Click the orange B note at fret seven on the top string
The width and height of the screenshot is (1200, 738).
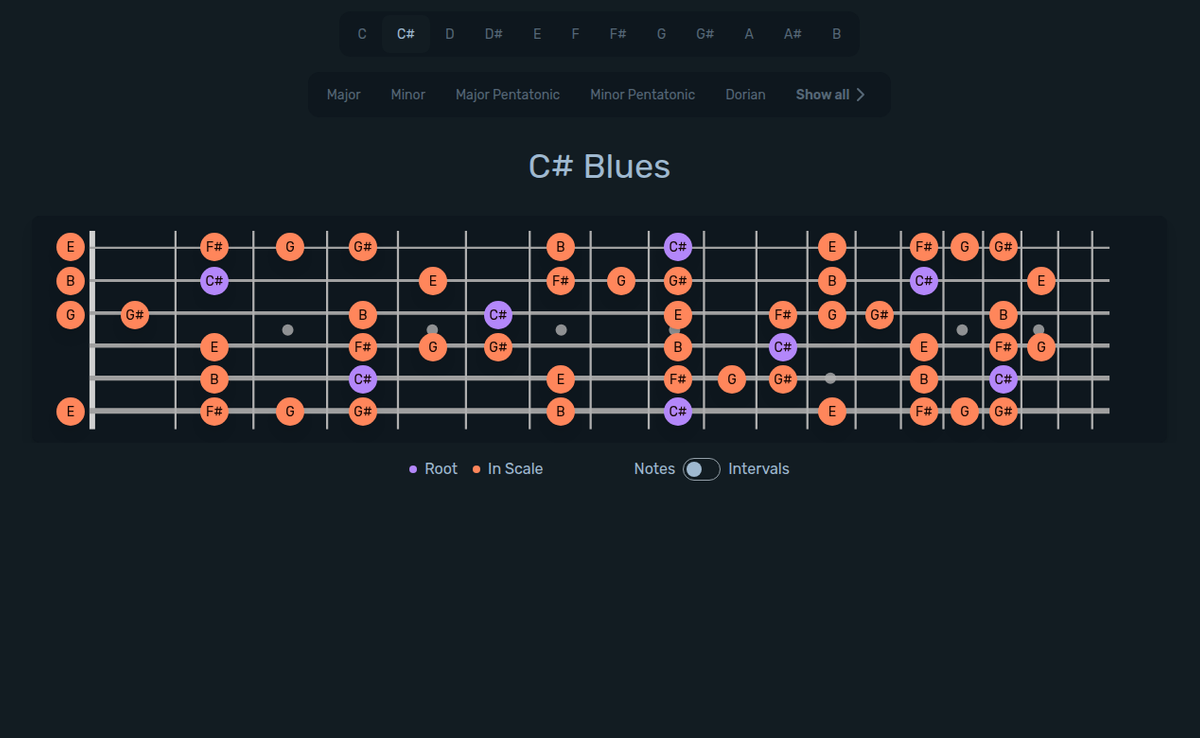coord(561,247)
